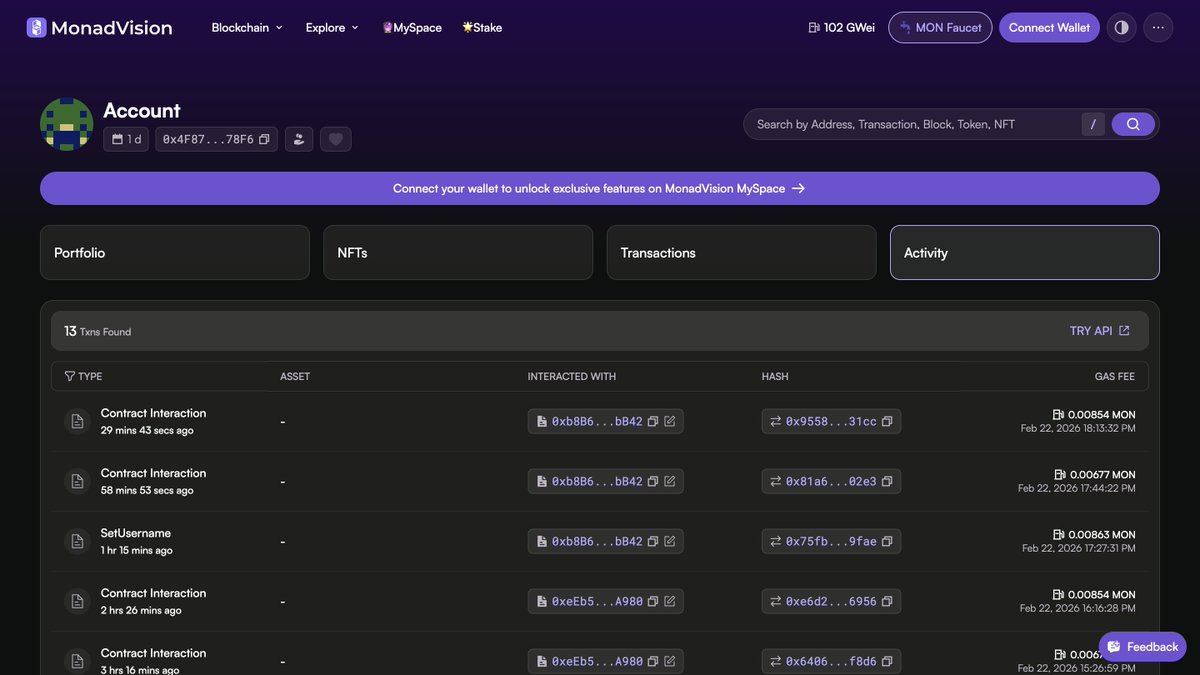Image resolution: width=1200 pixels, height=675 pixels.
Task: Click the '13 Txns Found' count
Action: coord(98,331)
